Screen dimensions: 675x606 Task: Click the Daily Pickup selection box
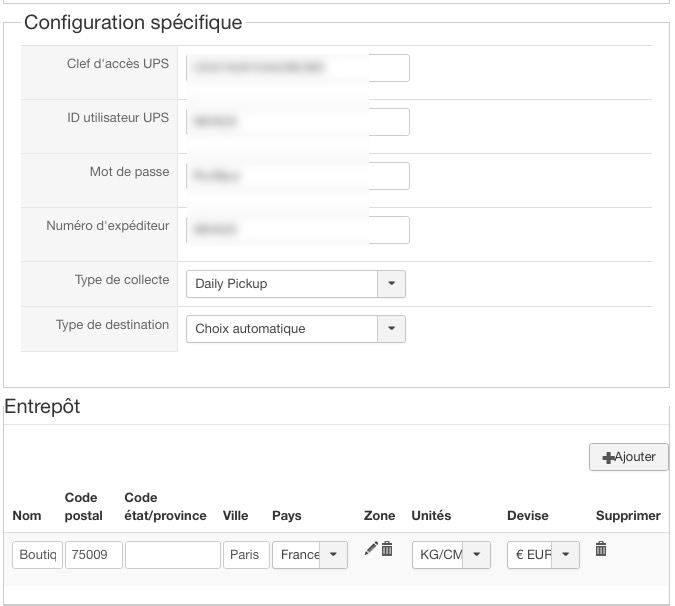282,284
